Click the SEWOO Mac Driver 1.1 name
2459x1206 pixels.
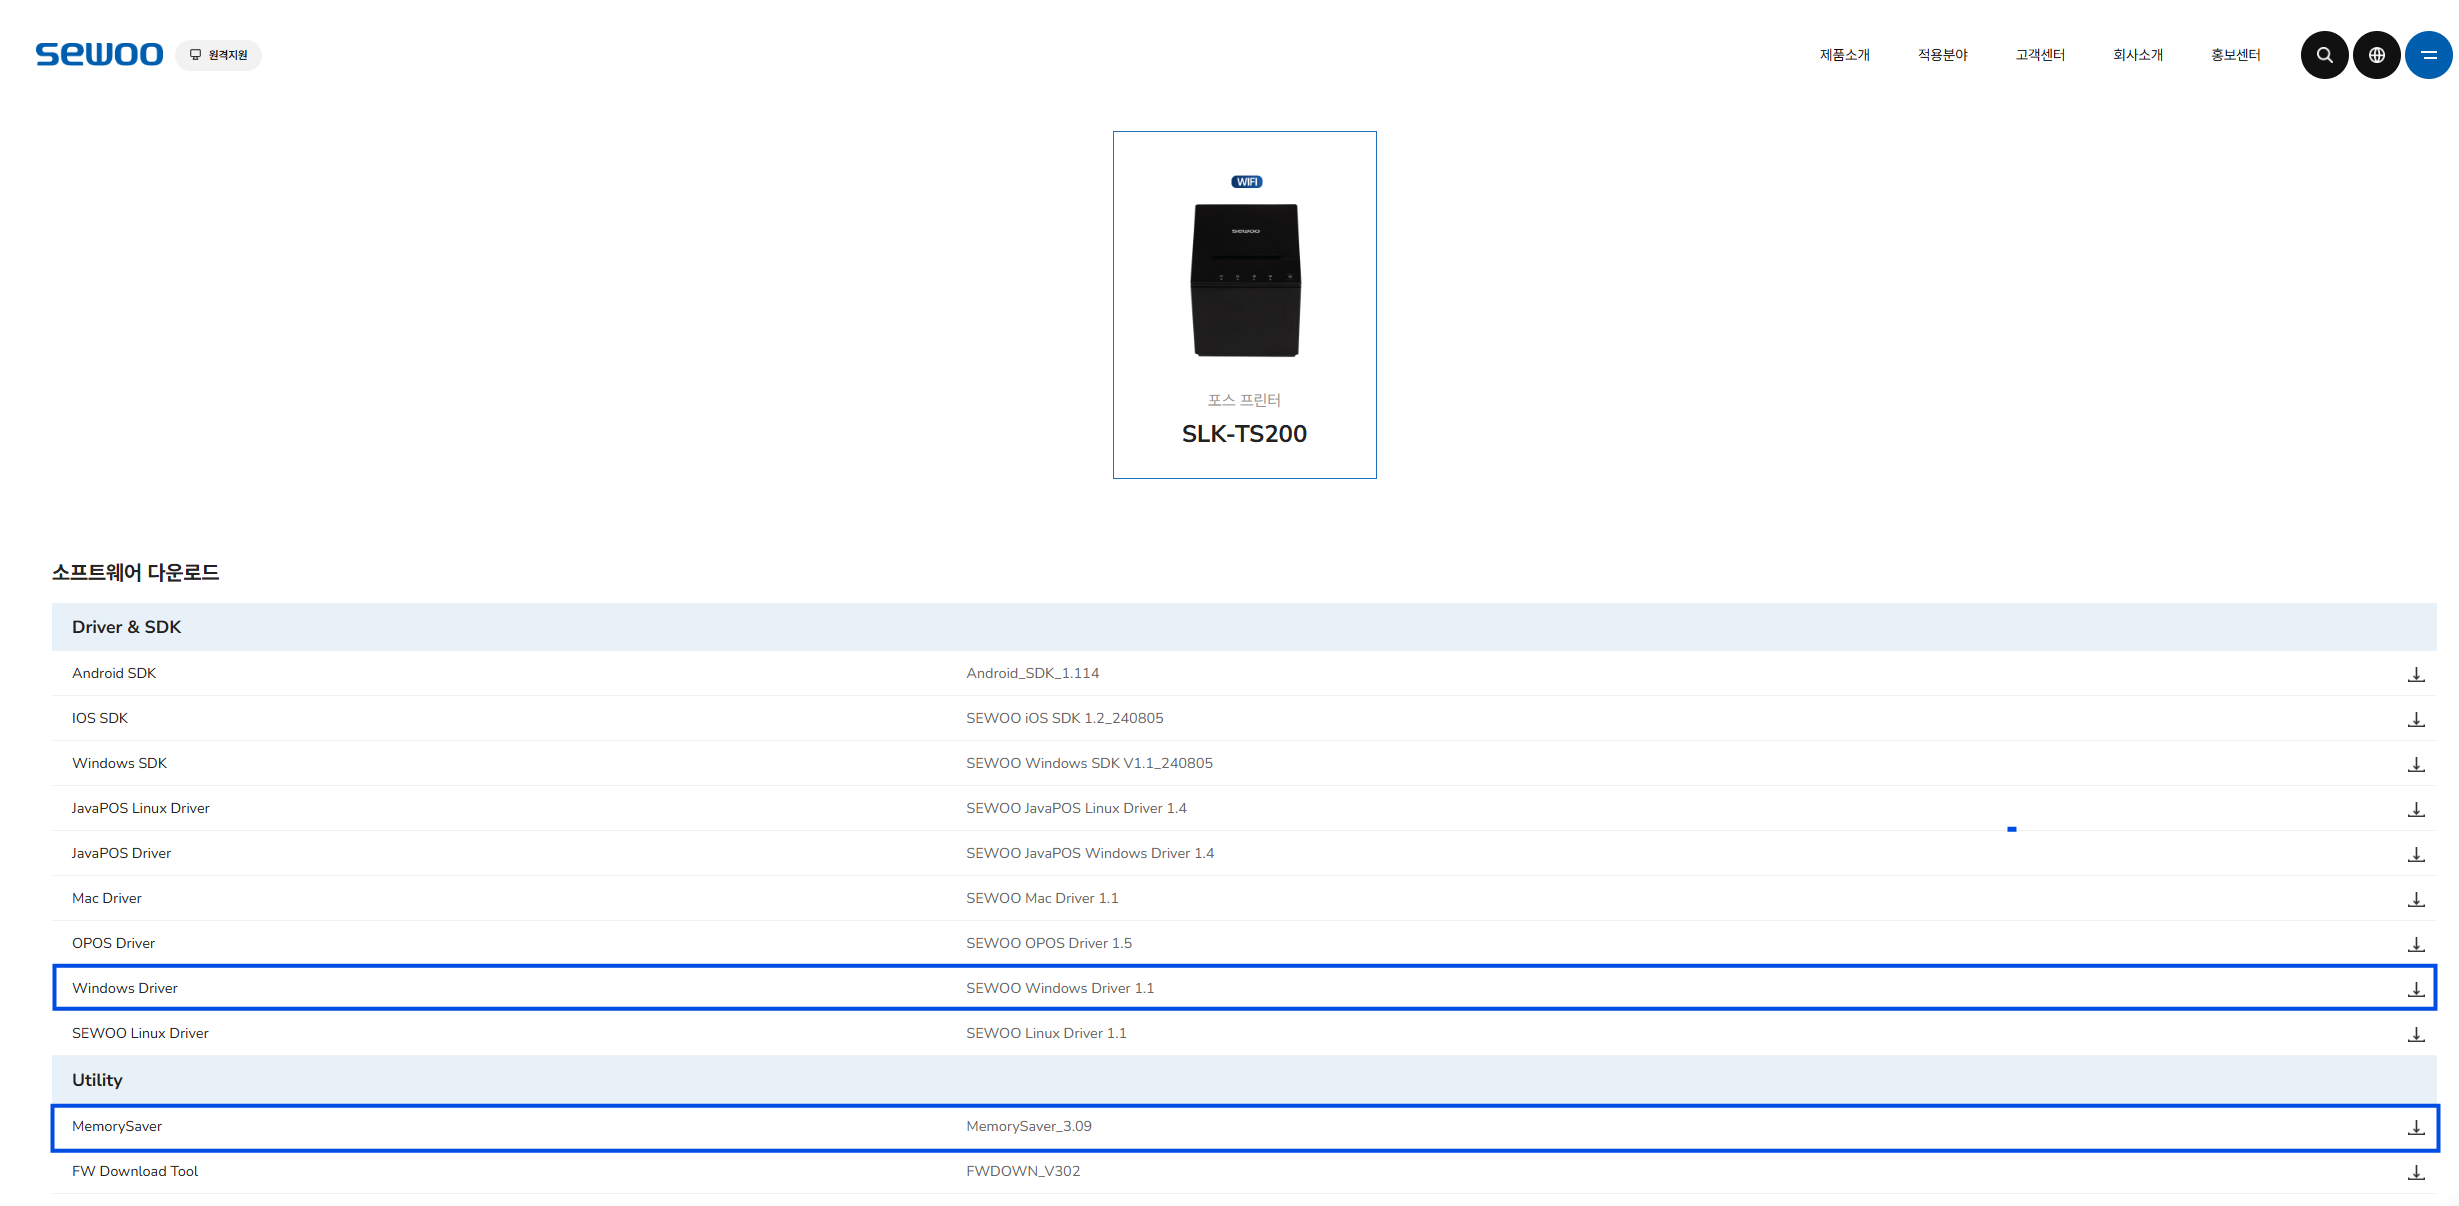[1042, 898]
